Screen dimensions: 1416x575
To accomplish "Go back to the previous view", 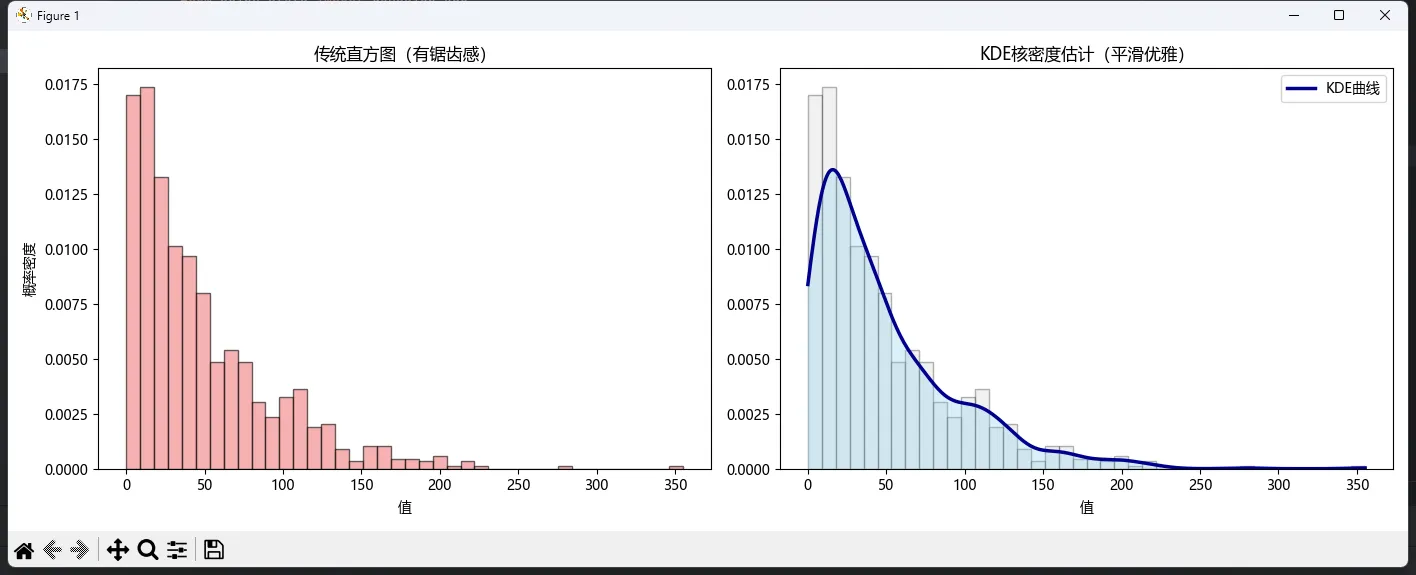I will pos(53,550).
